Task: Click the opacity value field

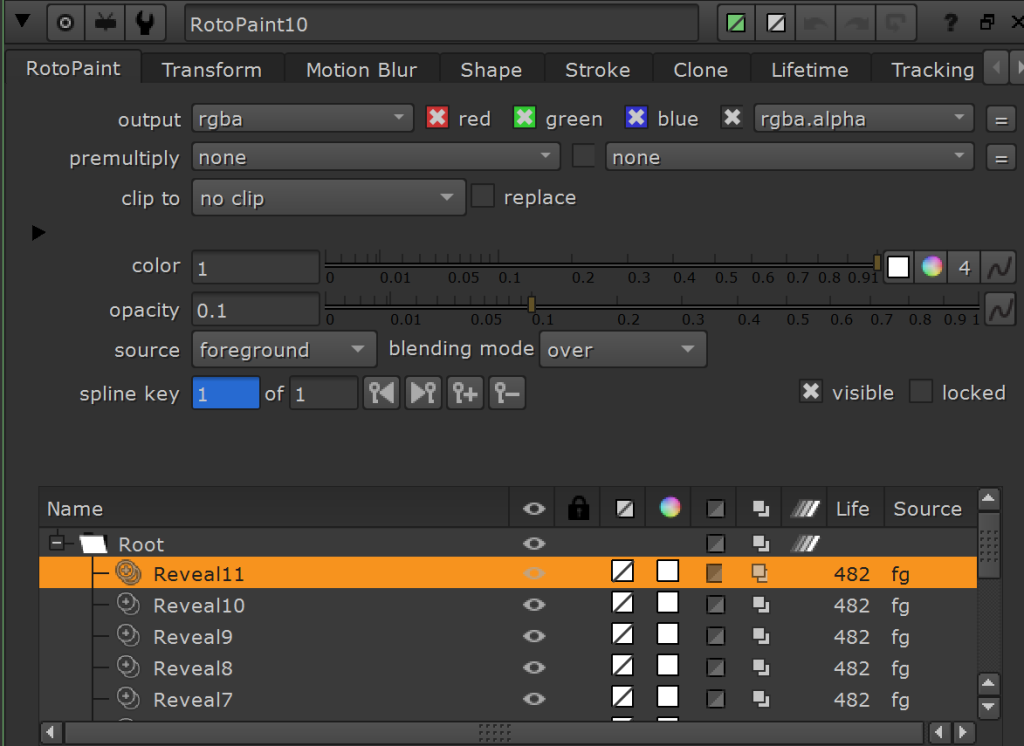Action: pos(255,310)
